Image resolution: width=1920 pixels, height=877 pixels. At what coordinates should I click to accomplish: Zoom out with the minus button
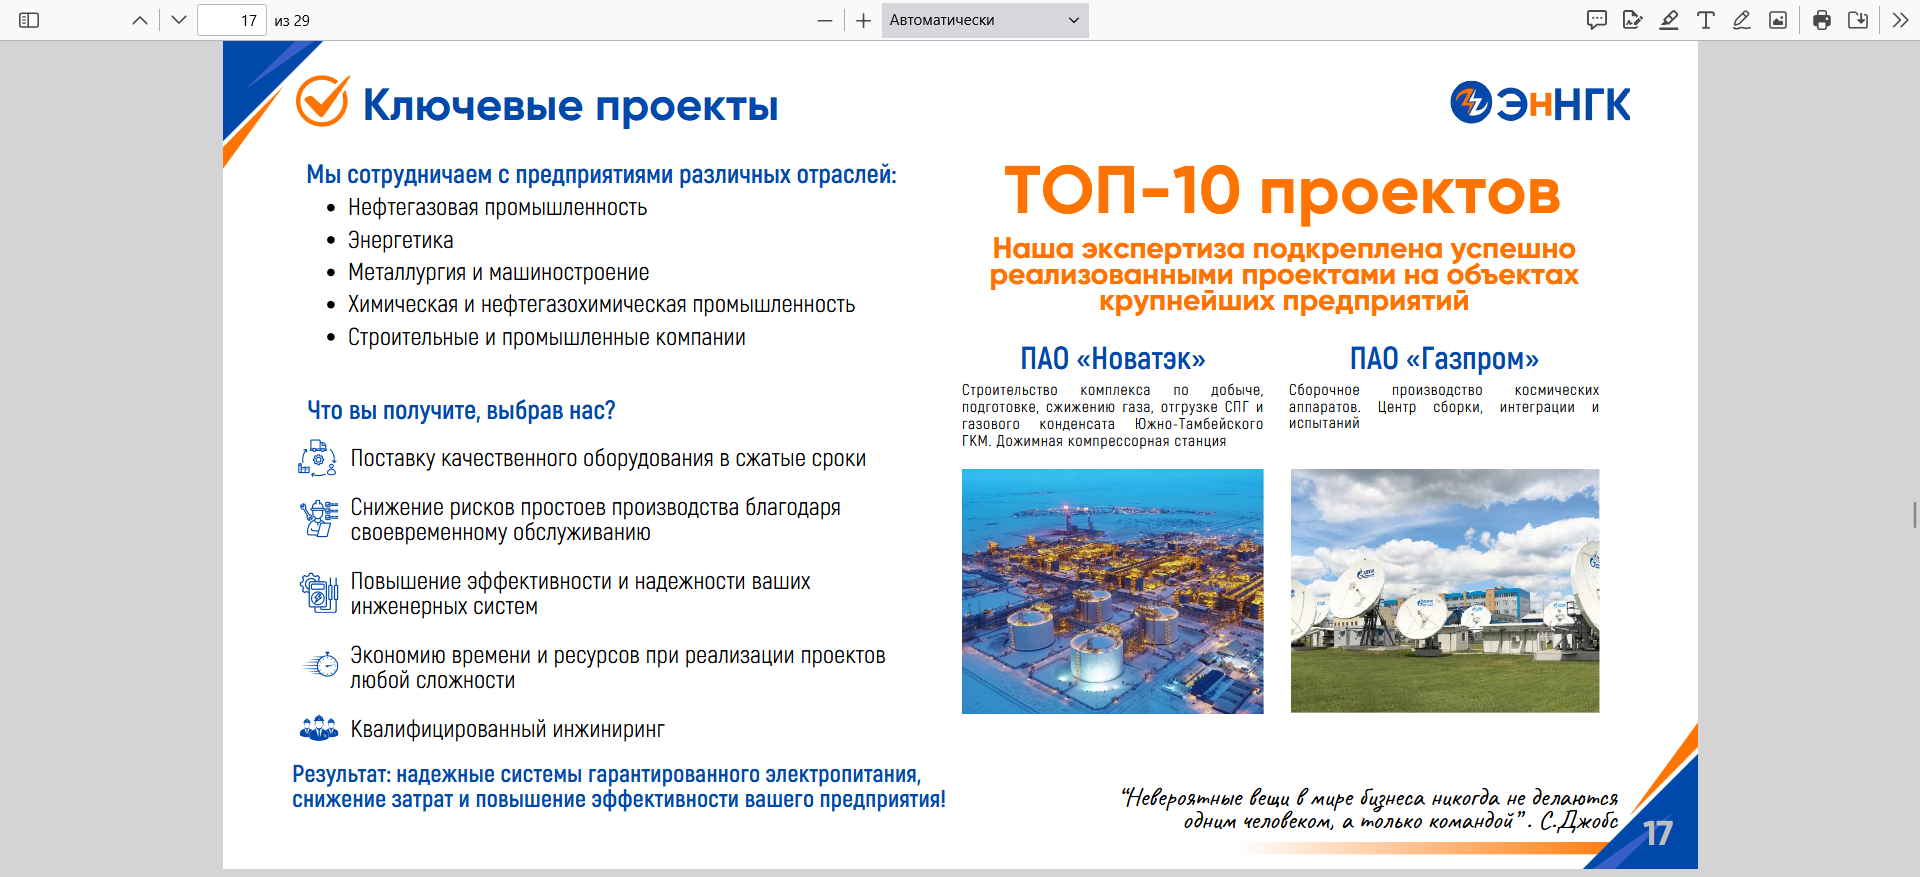[825, 20]
